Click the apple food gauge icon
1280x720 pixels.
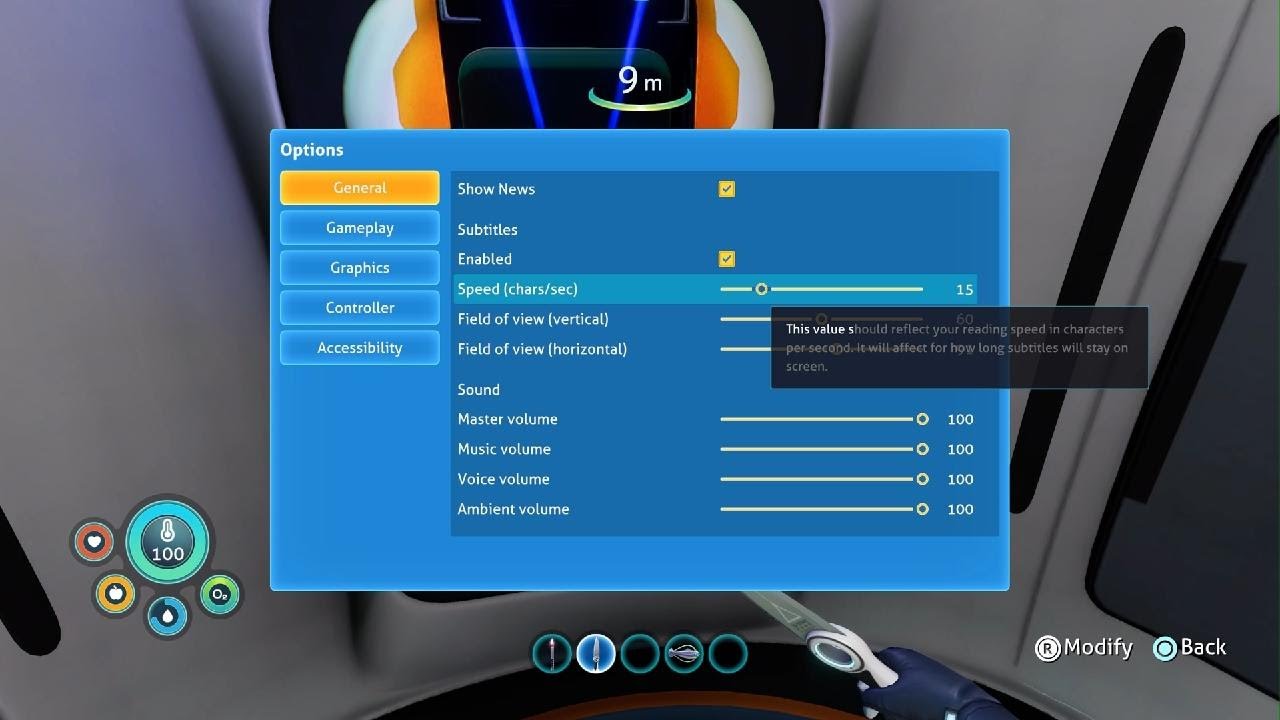pyautogui.click(x=115, y=593)
